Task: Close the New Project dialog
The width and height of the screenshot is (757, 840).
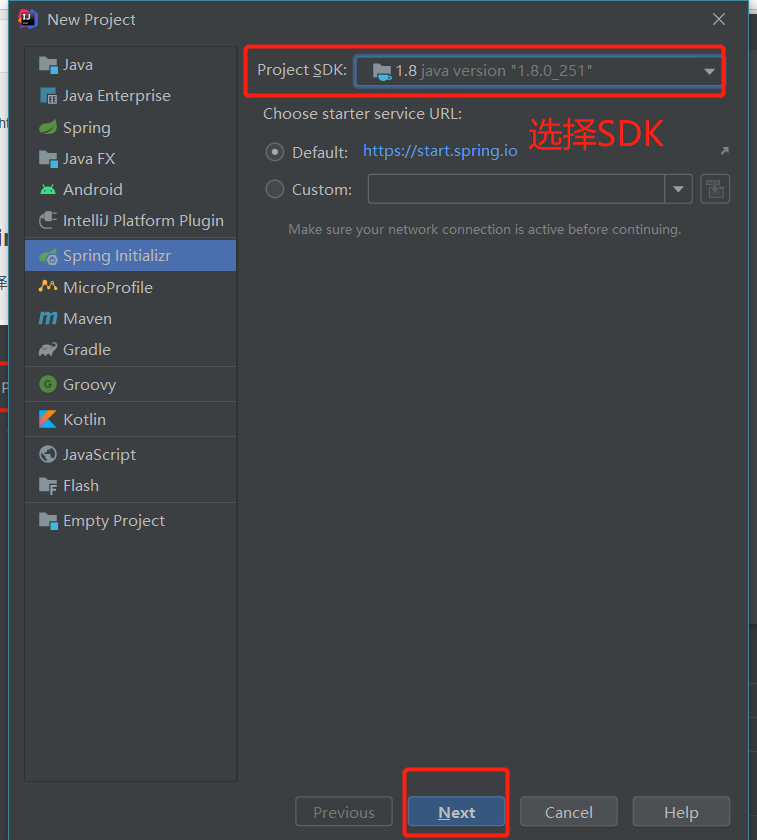Action: click(x=719, y=19)
